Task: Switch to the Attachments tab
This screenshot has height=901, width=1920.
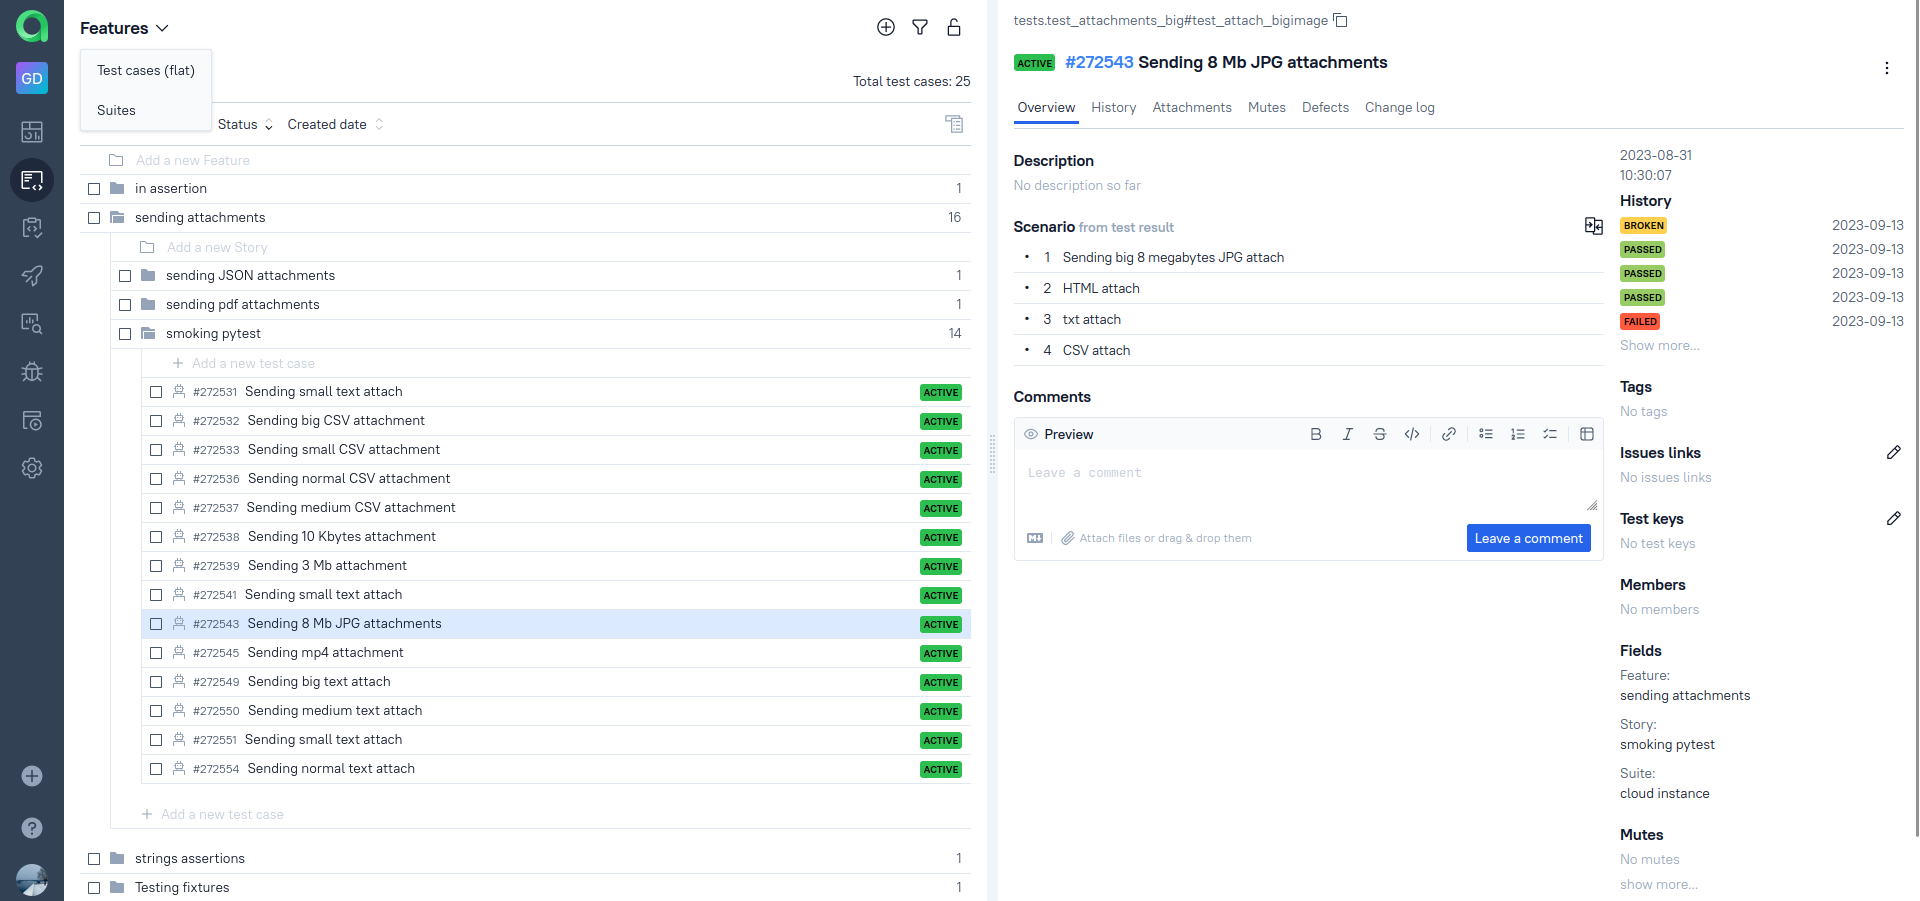Action: pyautogui.click(x=1191, y=107)
